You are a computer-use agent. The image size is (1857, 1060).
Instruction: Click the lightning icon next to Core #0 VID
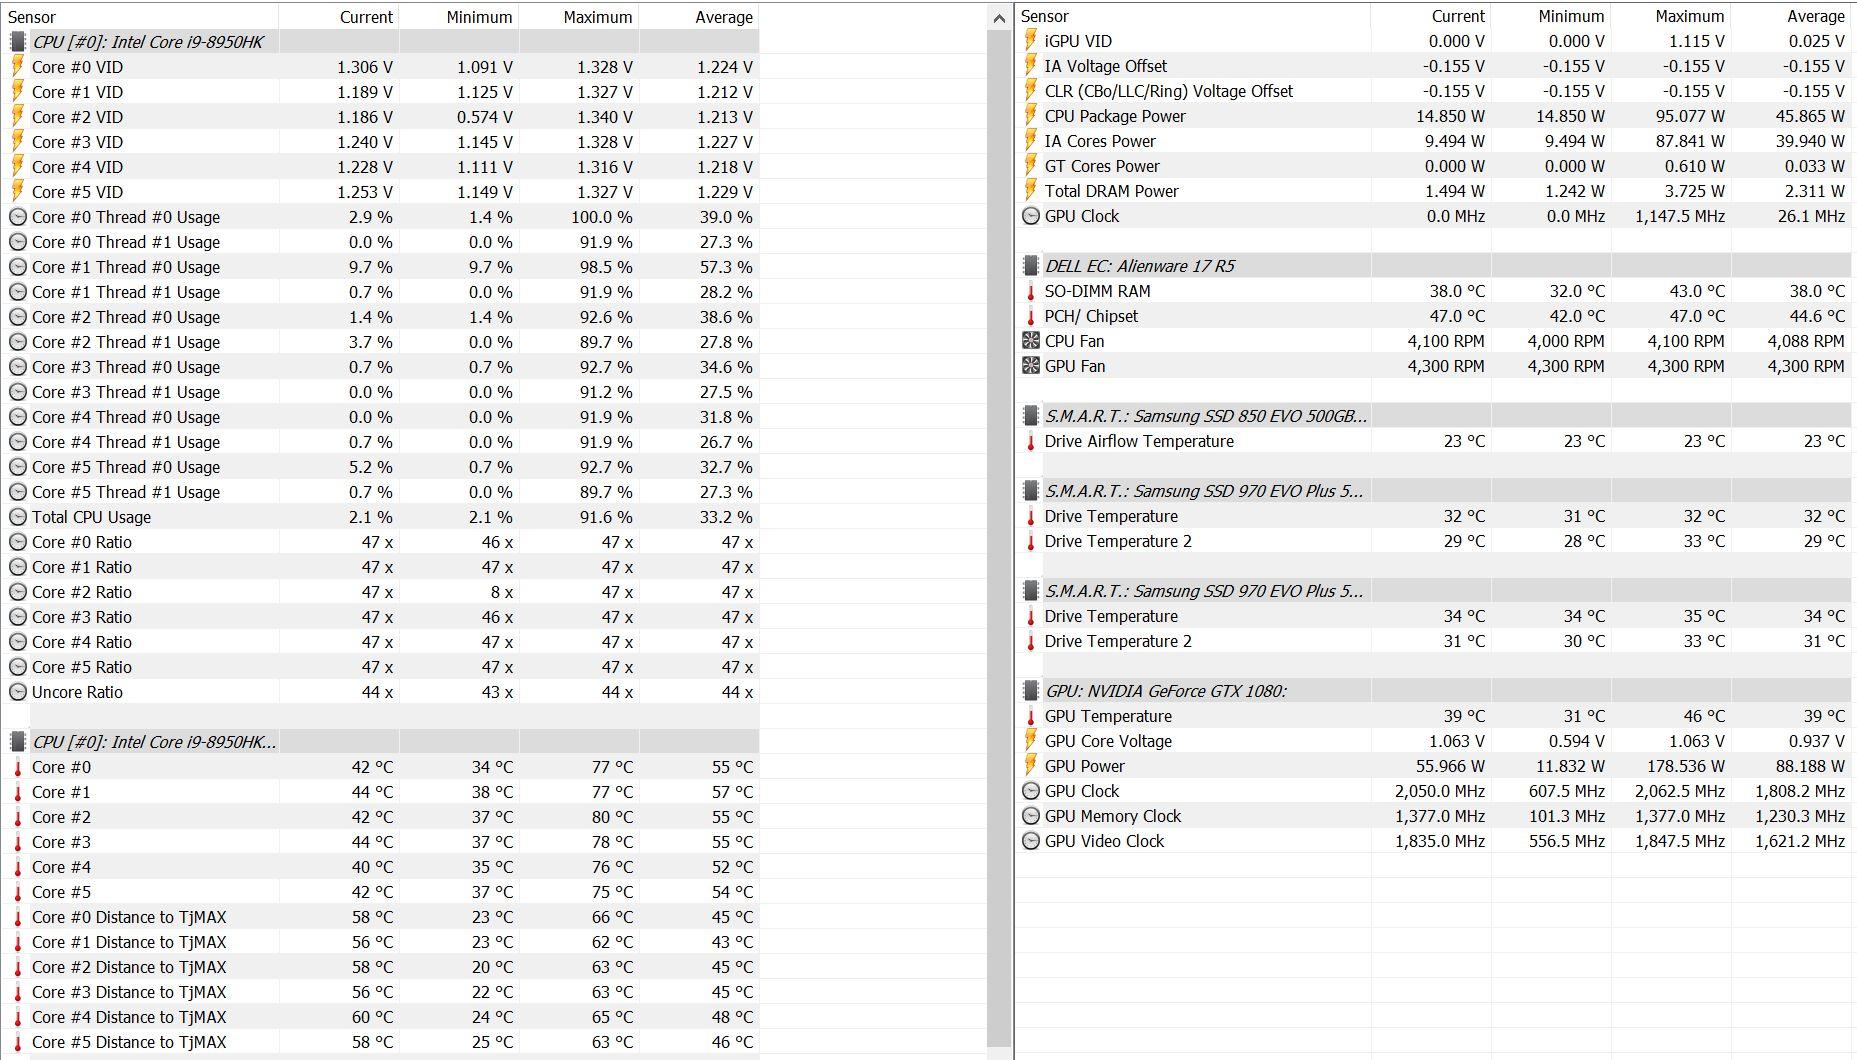pyautogui.click(x=18, y=67)
